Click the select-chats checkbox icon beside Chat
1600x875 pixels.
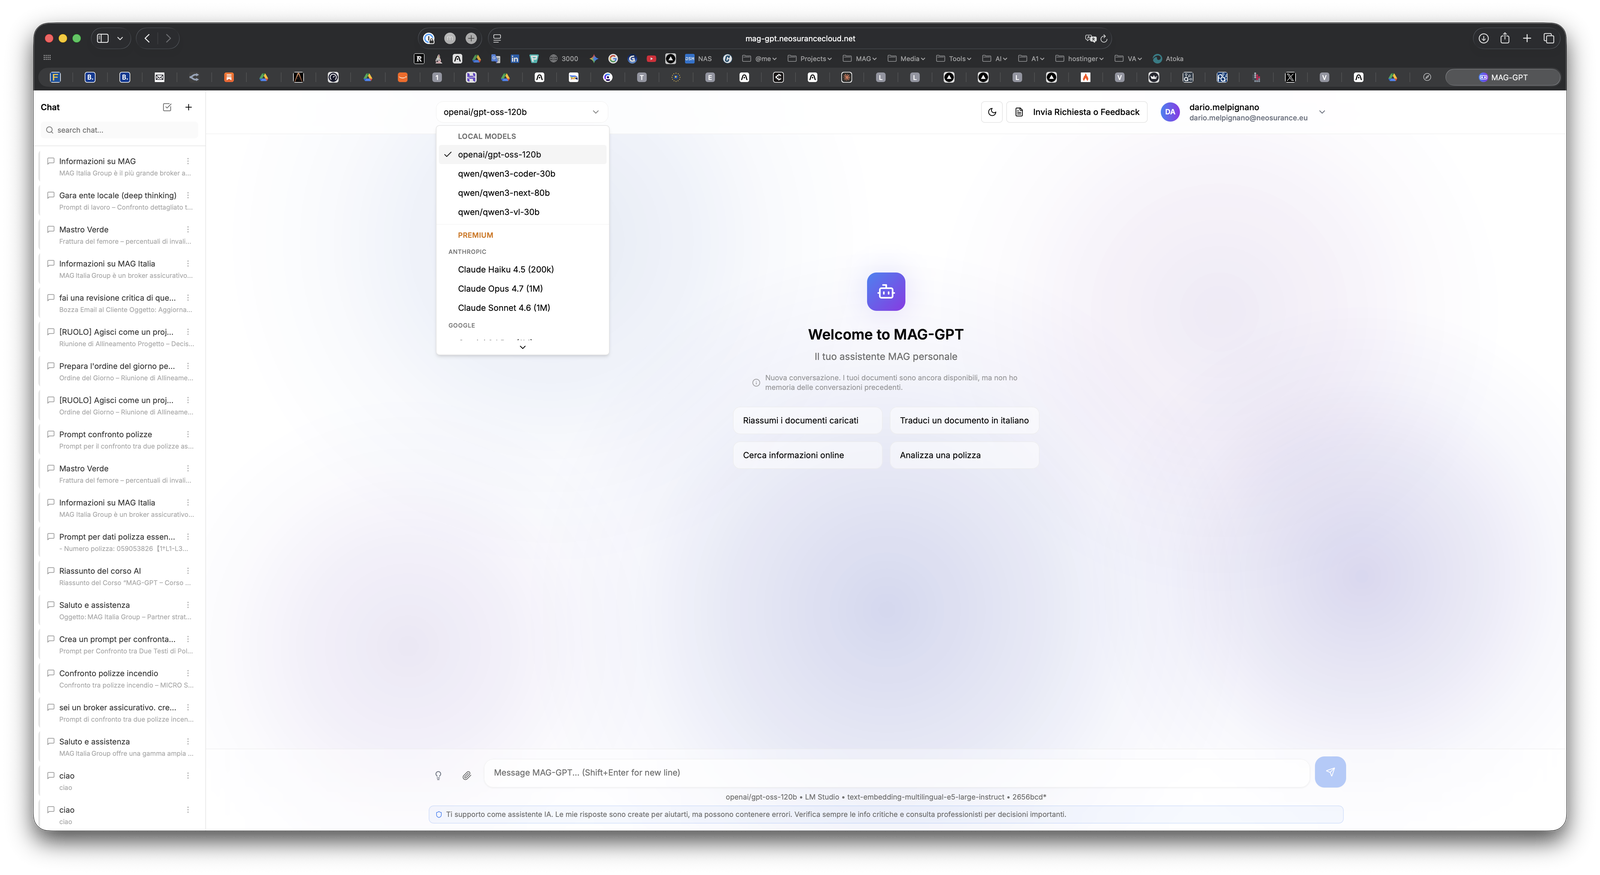(x=167, y=107)
